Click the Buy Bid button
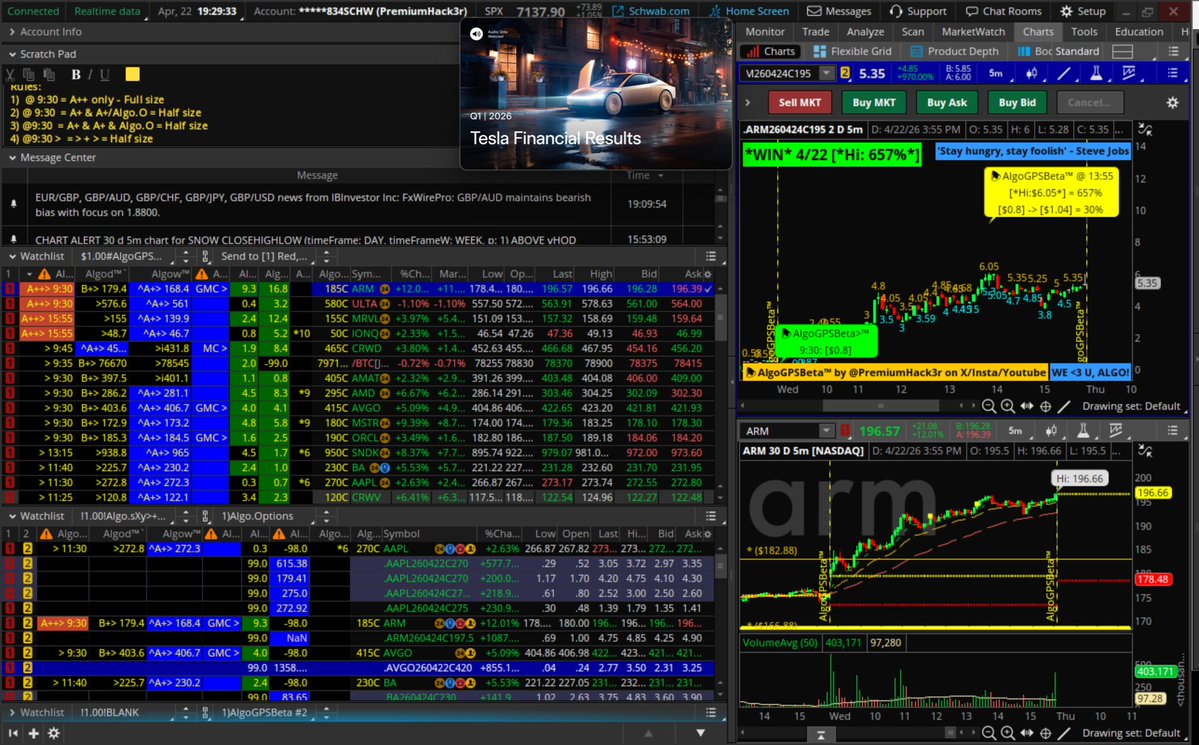 (1017, 102)
